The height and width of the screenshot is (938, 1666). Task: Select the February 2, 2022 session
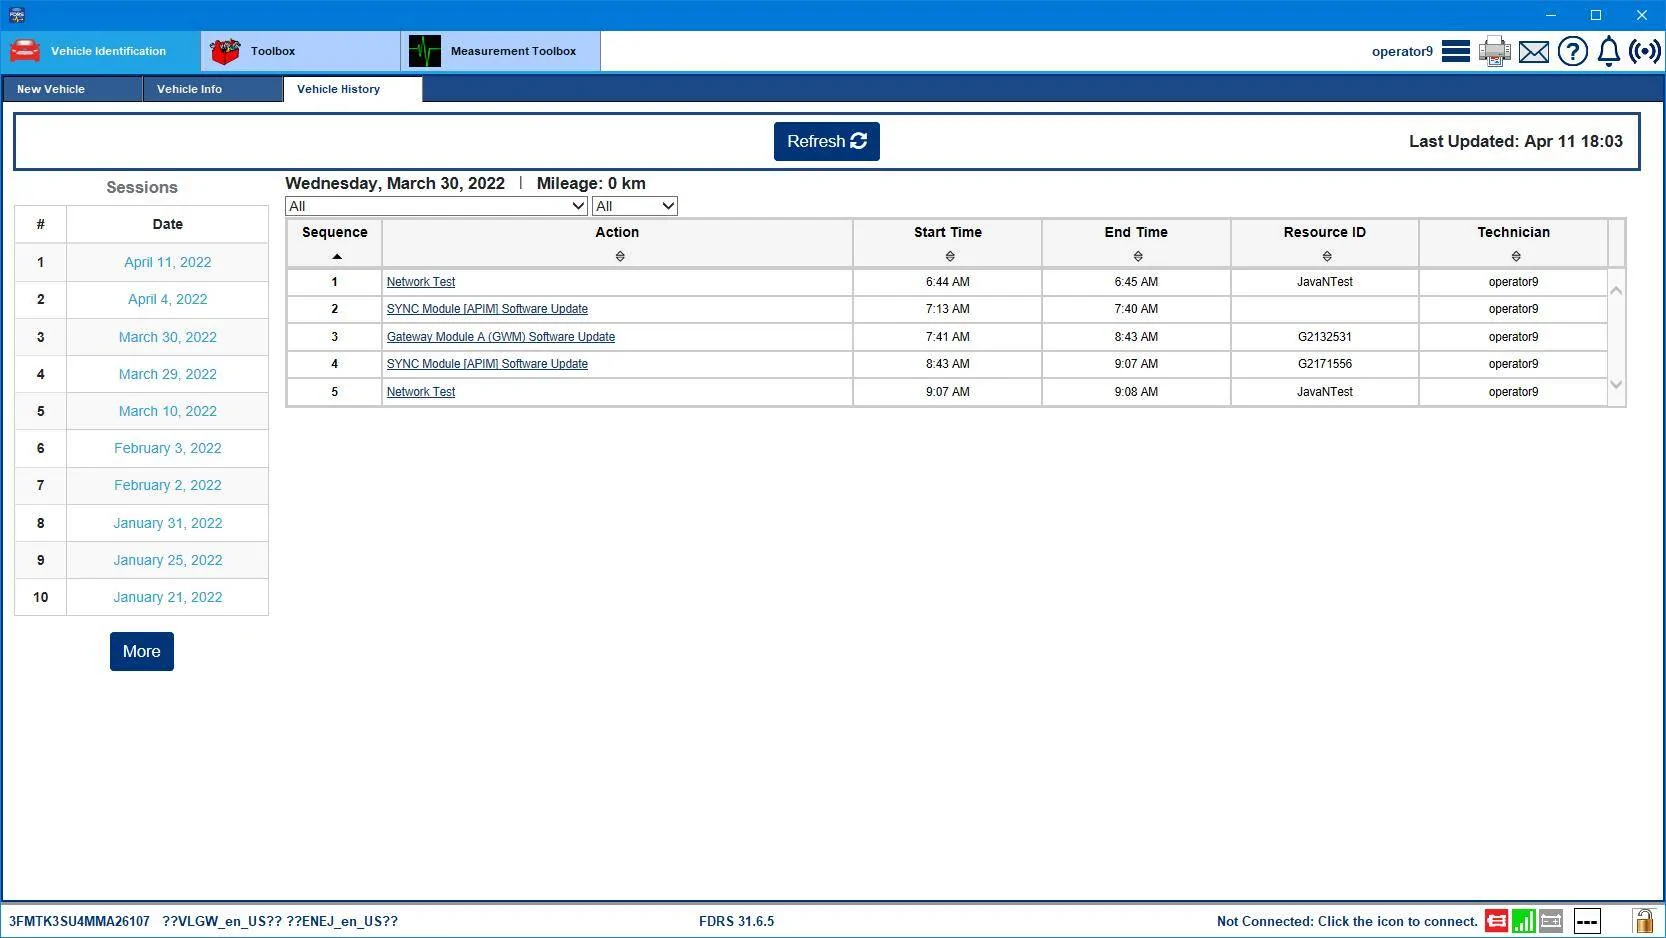tap(168, 485)
